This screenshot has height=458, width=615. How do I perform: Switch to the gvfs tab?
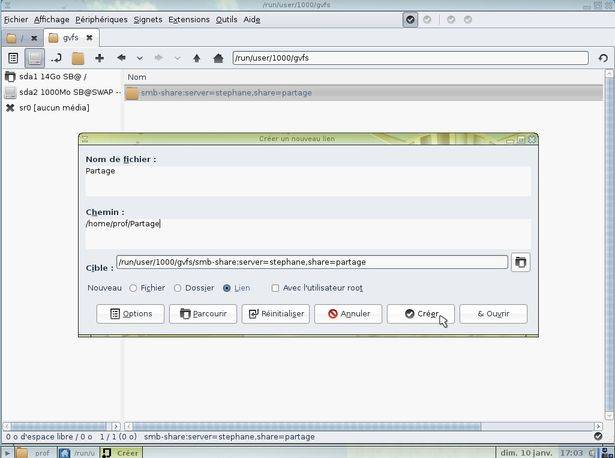click(x=71, y=38)
